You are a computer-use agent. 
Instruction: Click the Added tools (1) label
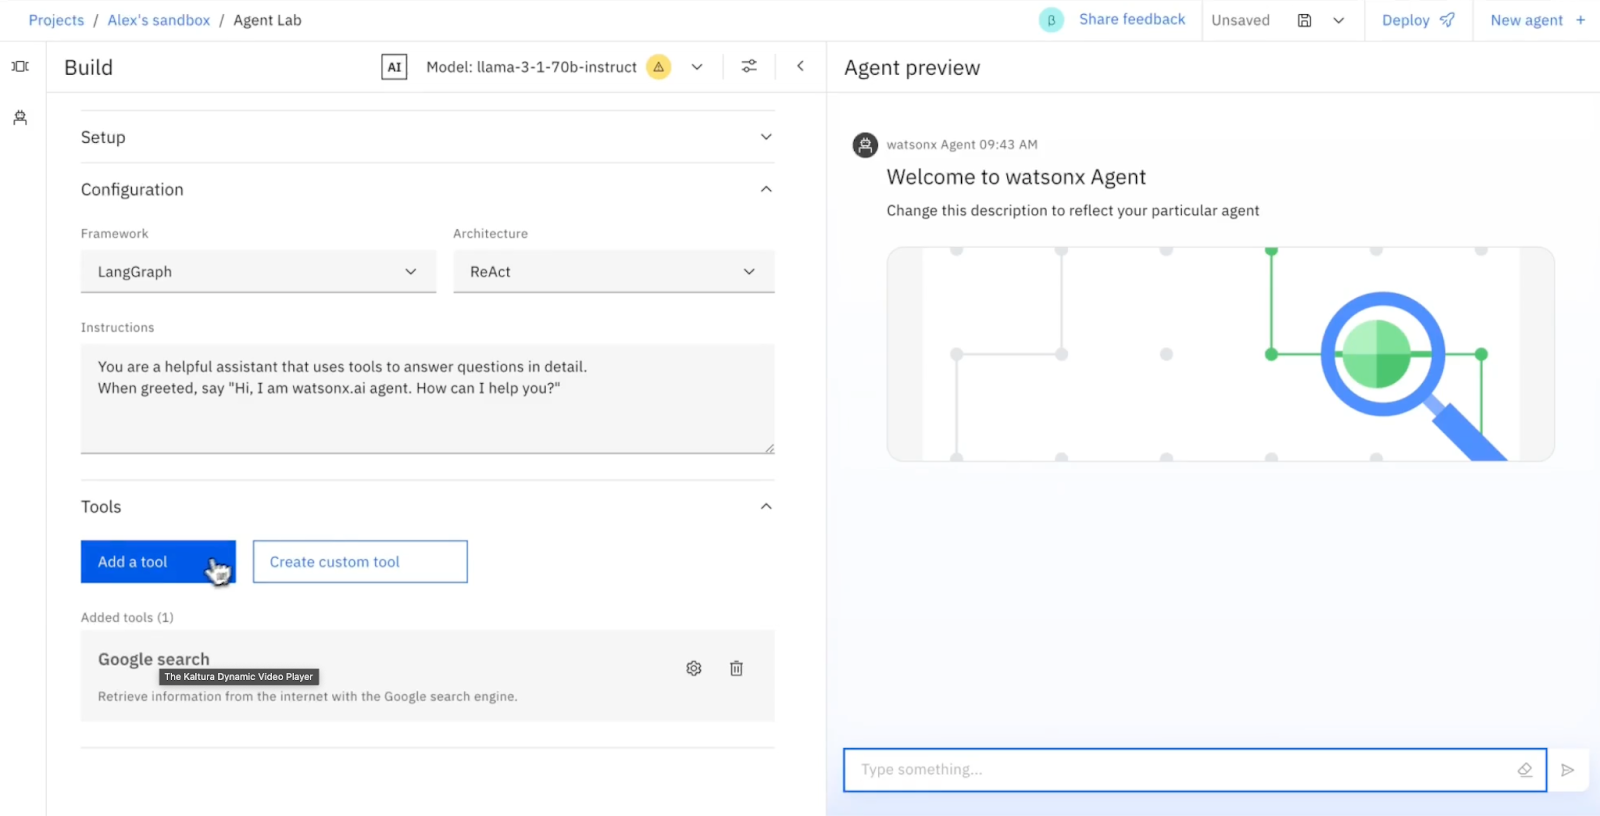pos(127,617)
